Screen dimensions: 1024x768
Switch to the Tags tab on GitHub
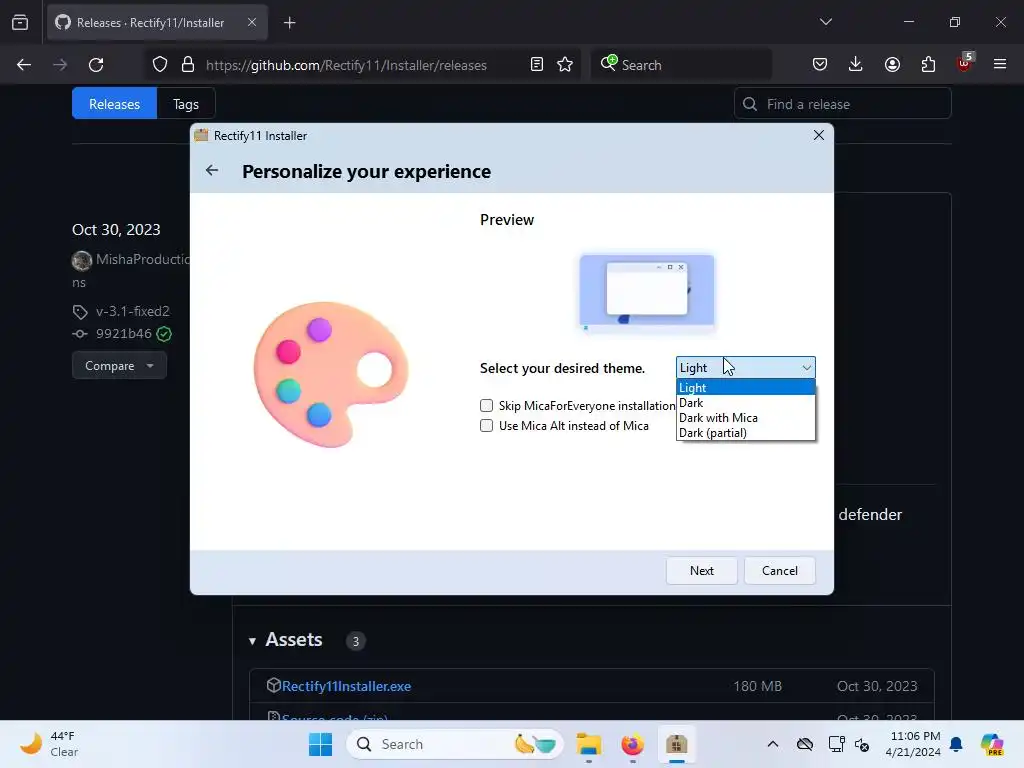[185, 104]
